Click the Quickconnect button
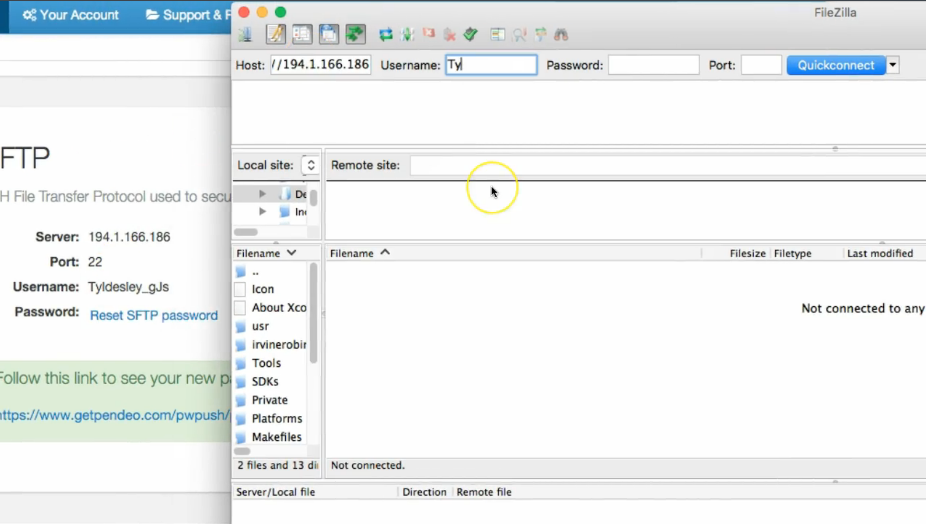The width and height of the screenshot is (926, 524). pos(836,65)
